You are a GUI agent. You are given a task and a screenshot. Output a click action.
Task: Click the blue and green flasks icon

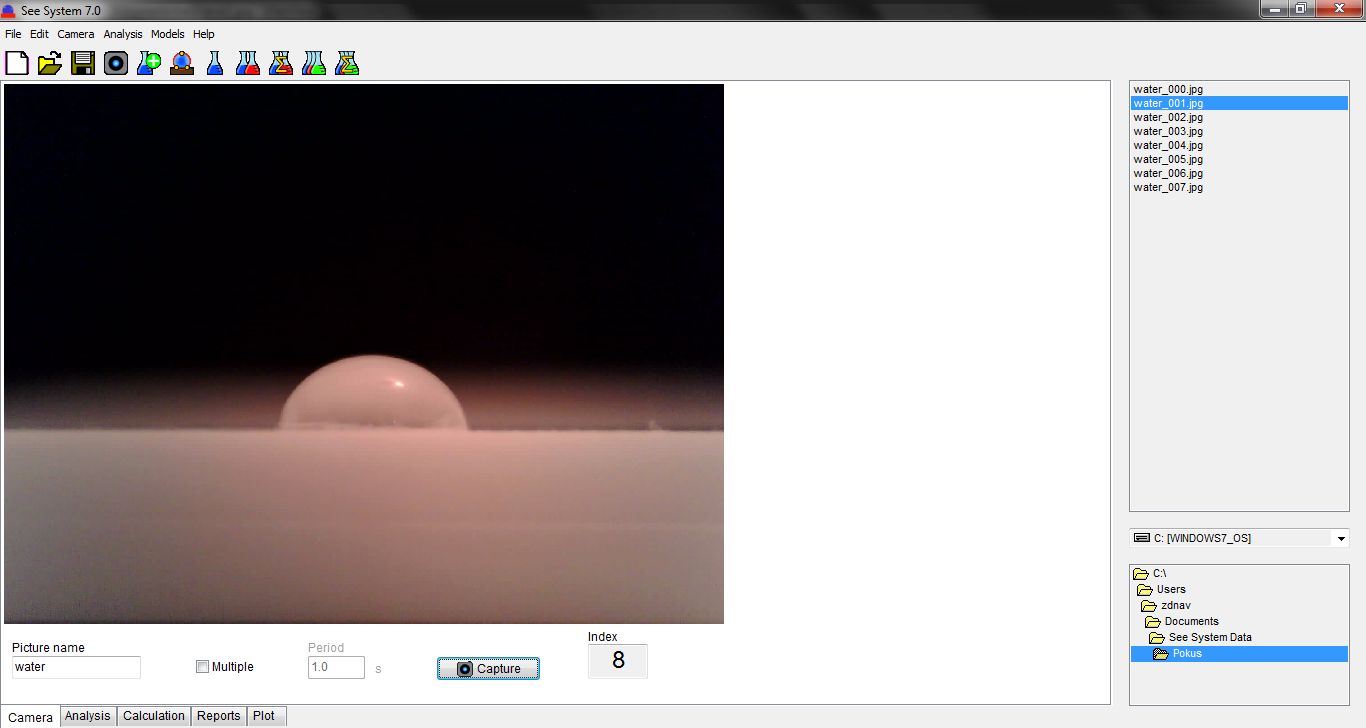[314, 64]
